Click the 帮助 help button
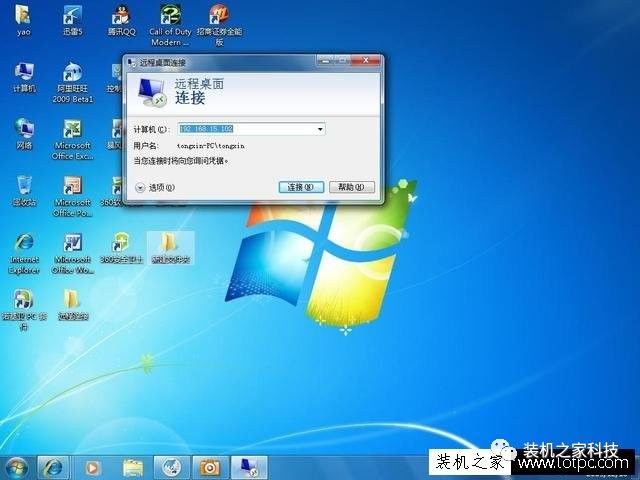This screenshot has width=640, height=480. [352, 187]
